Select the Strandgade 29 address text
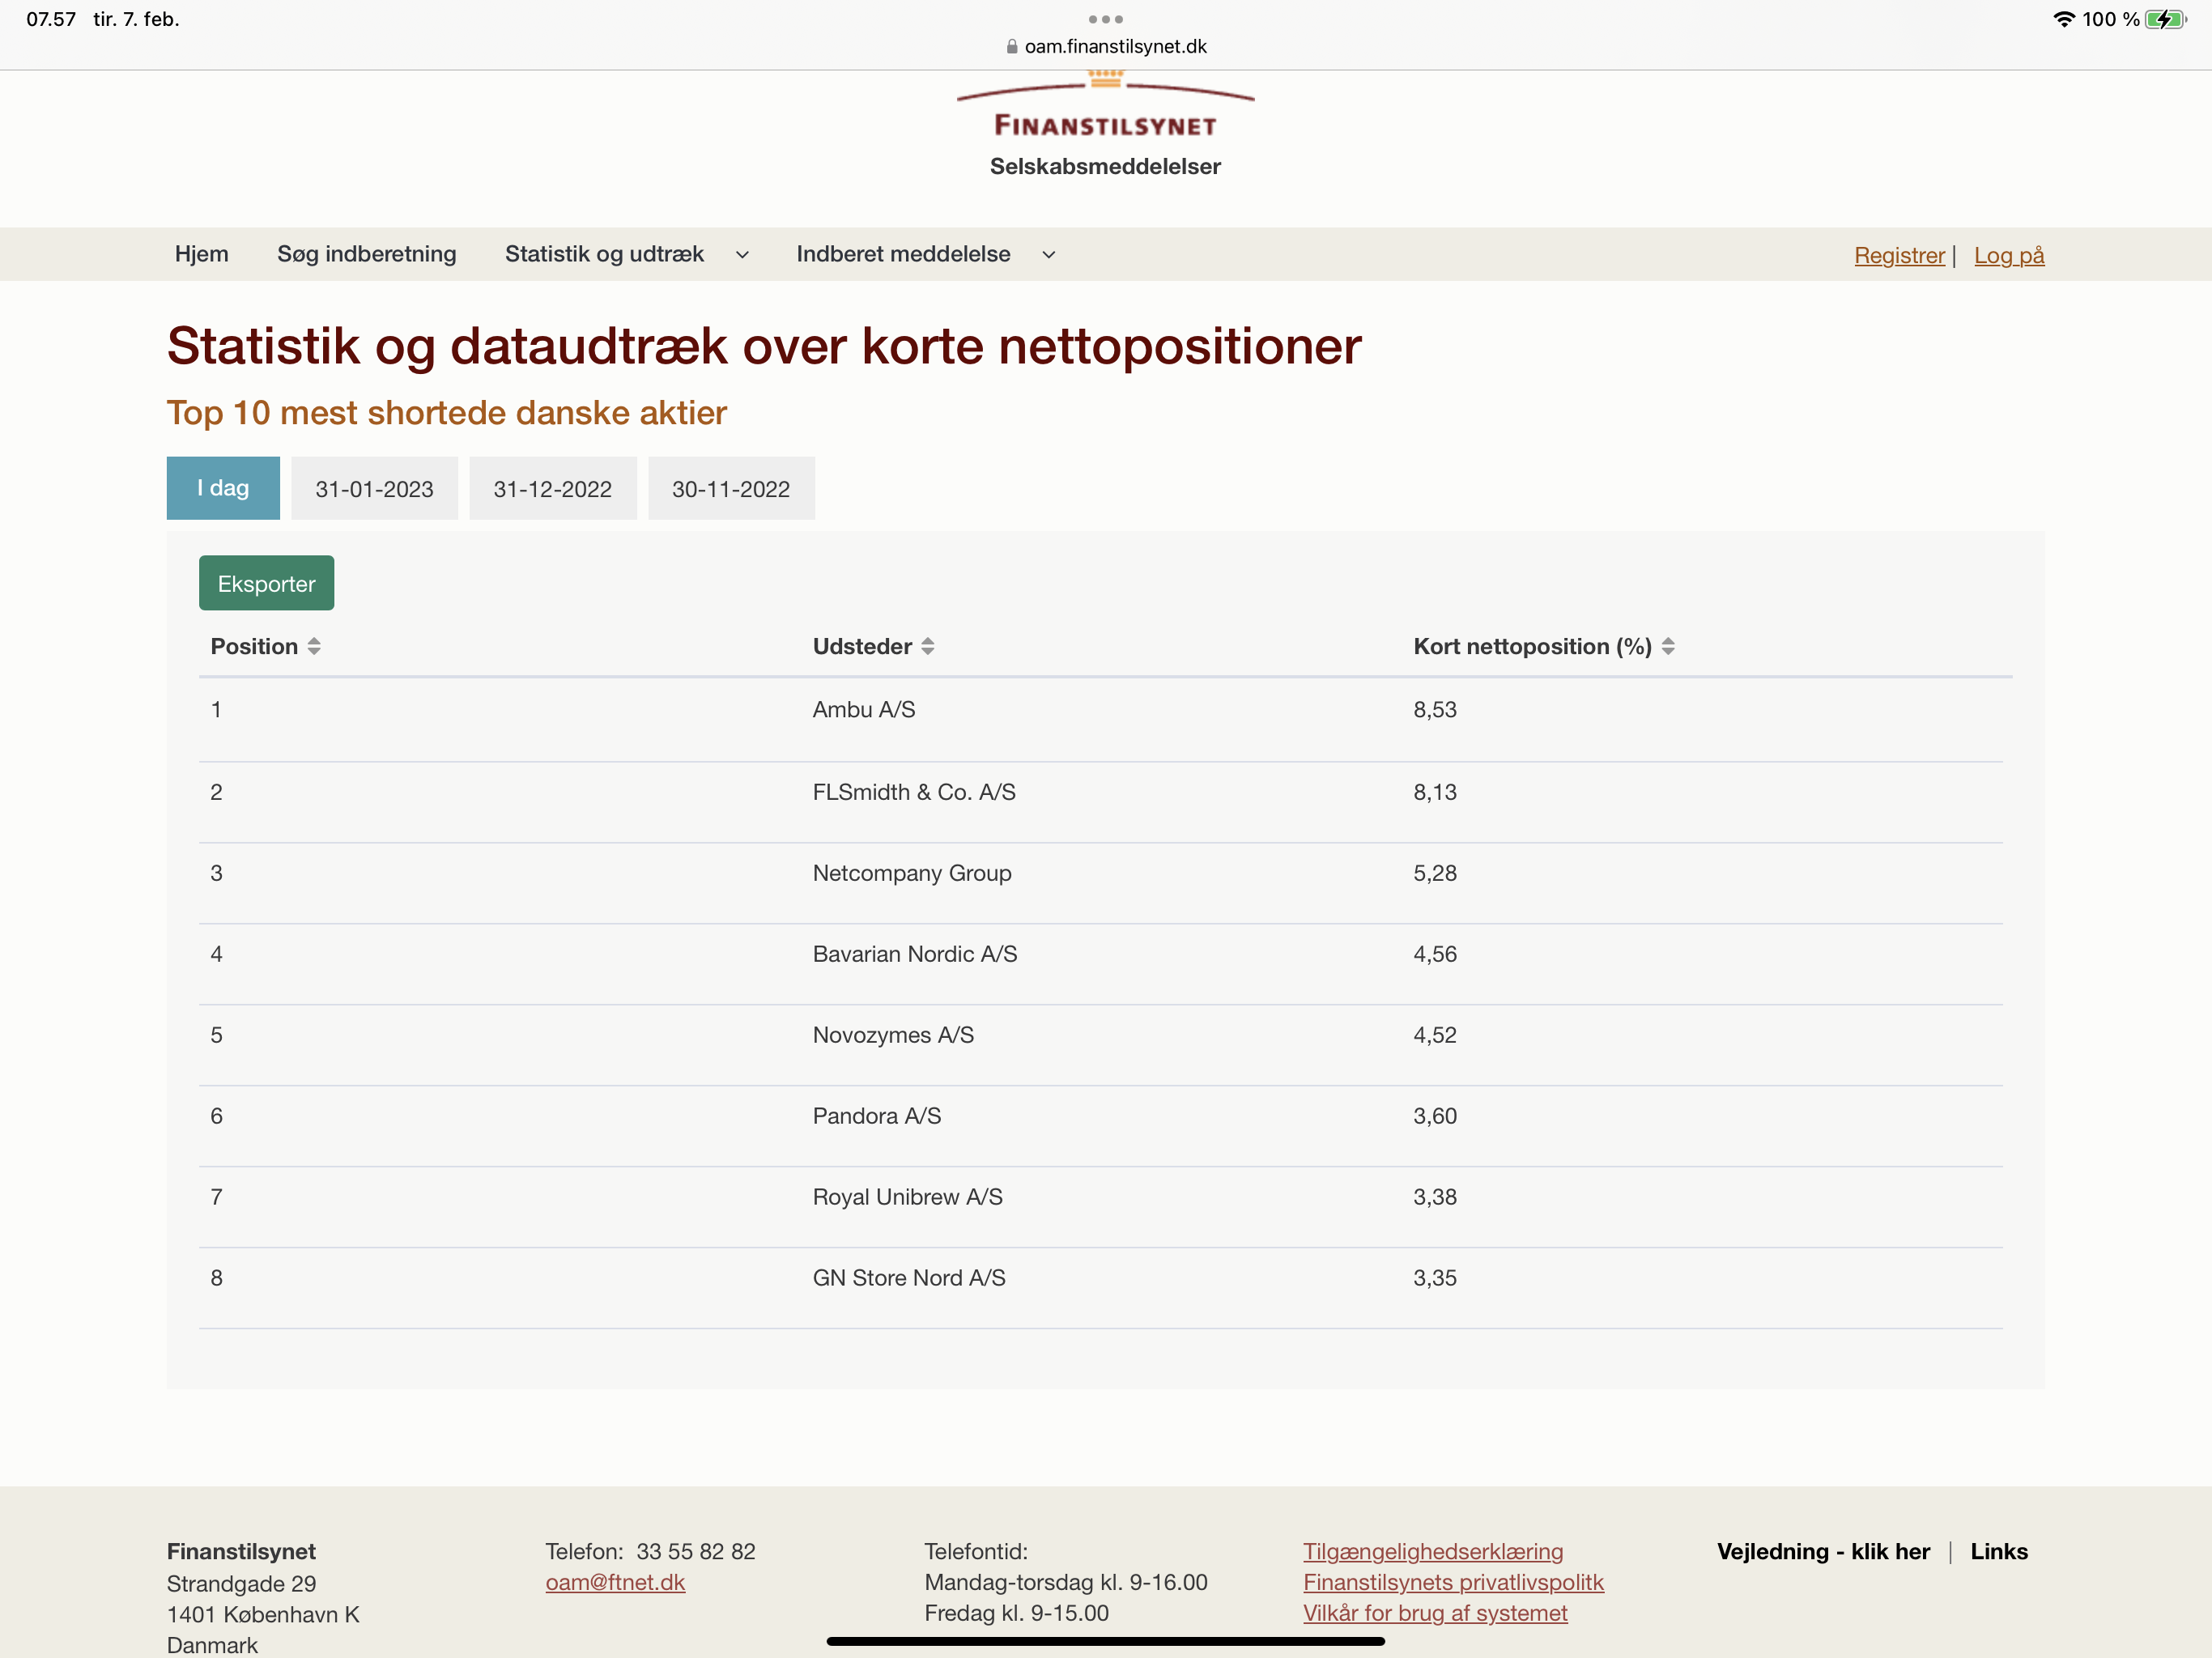This screenshot has height=1658, width=2212. click(x=241, y=1583)
